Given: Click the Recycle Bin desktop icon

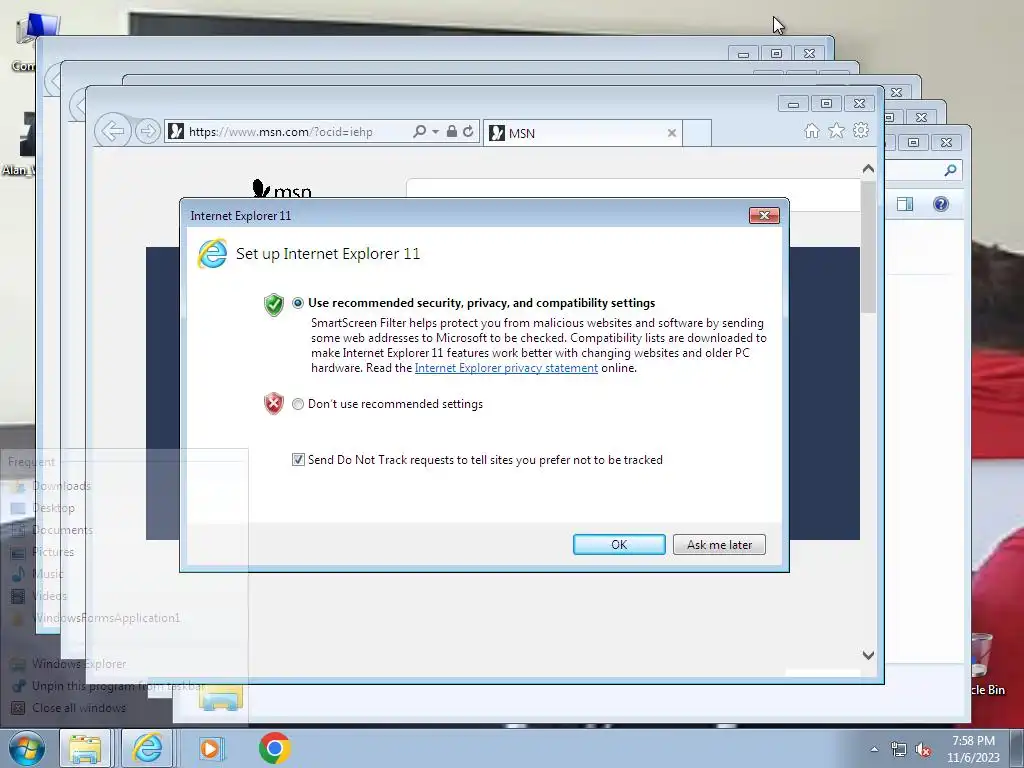Looking at the screenshot, I should pyautogui.click(x=985, y=663).
